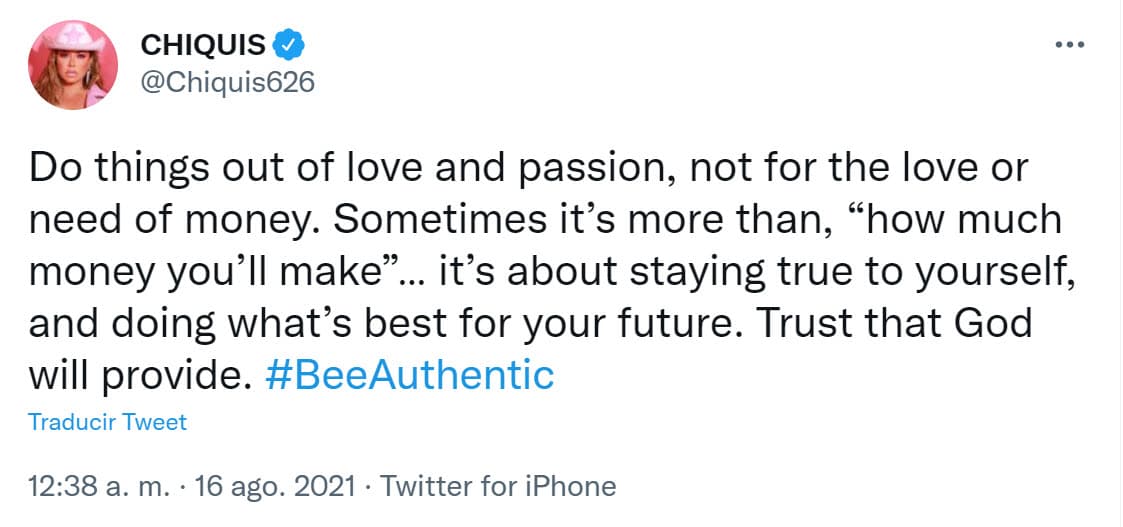Click the CHIQUIS display name

203,45
